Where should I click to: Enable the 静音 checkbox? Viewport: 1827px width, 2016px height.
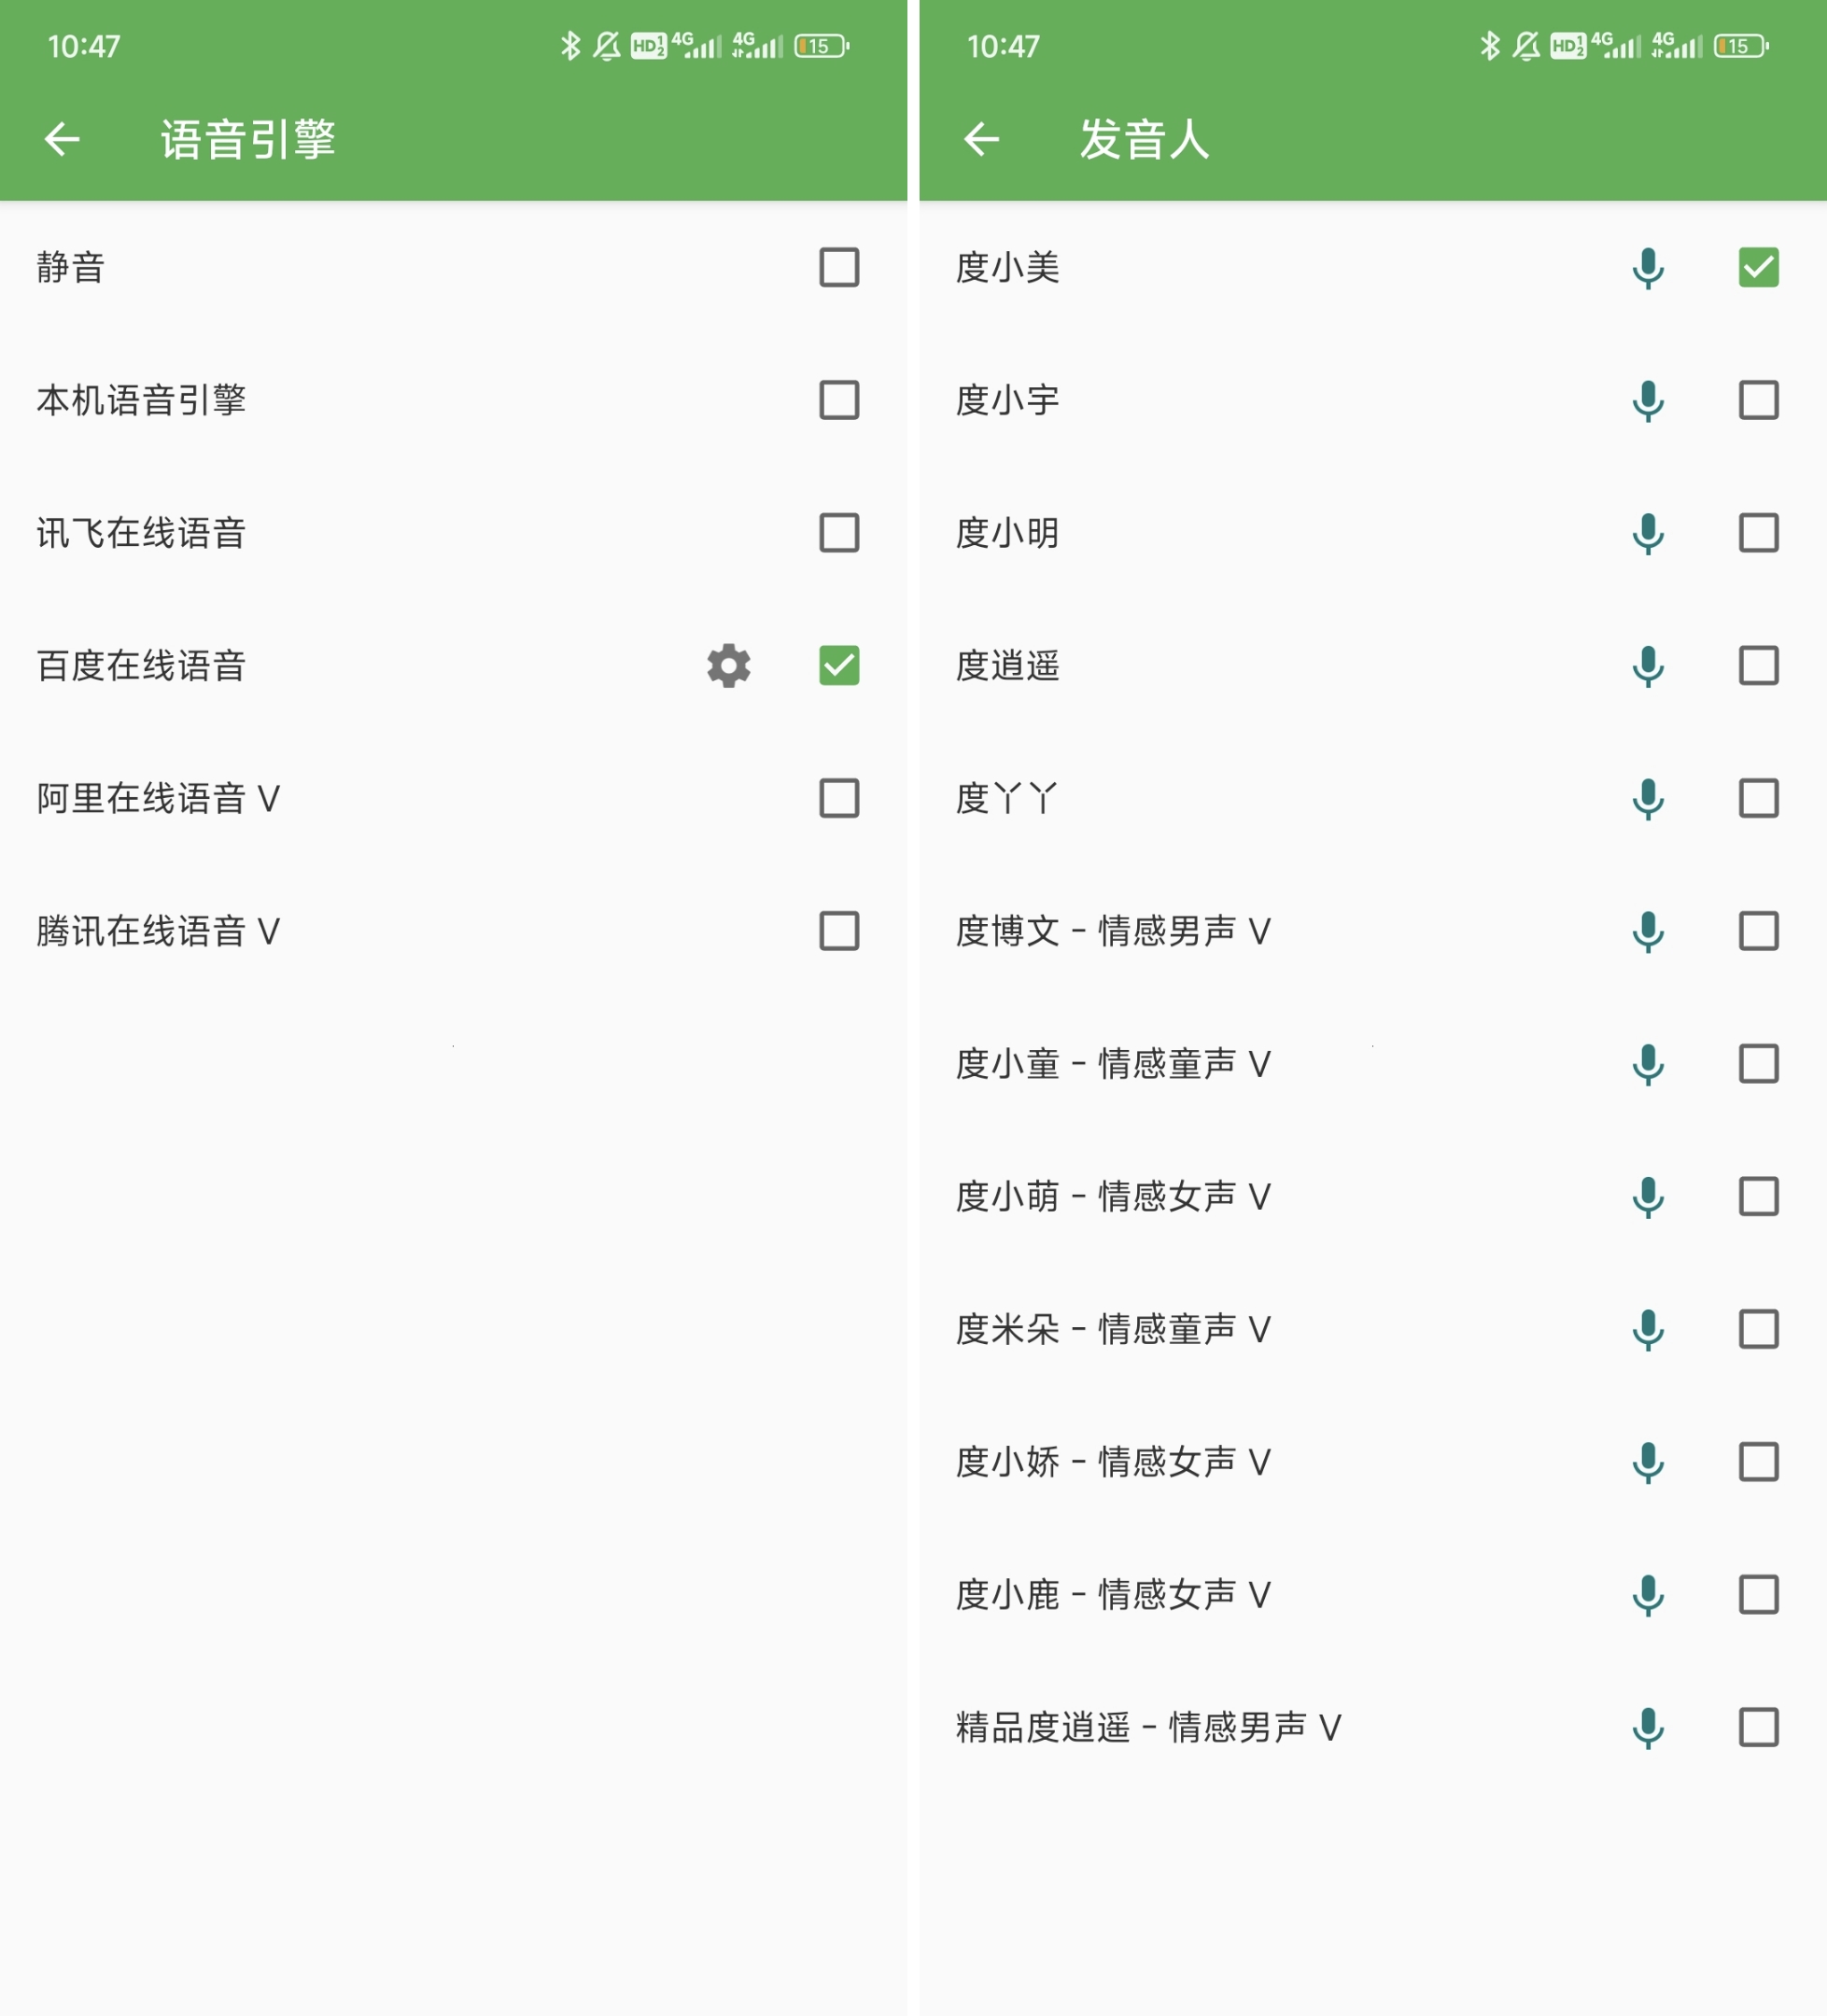[x=838, y=268]
